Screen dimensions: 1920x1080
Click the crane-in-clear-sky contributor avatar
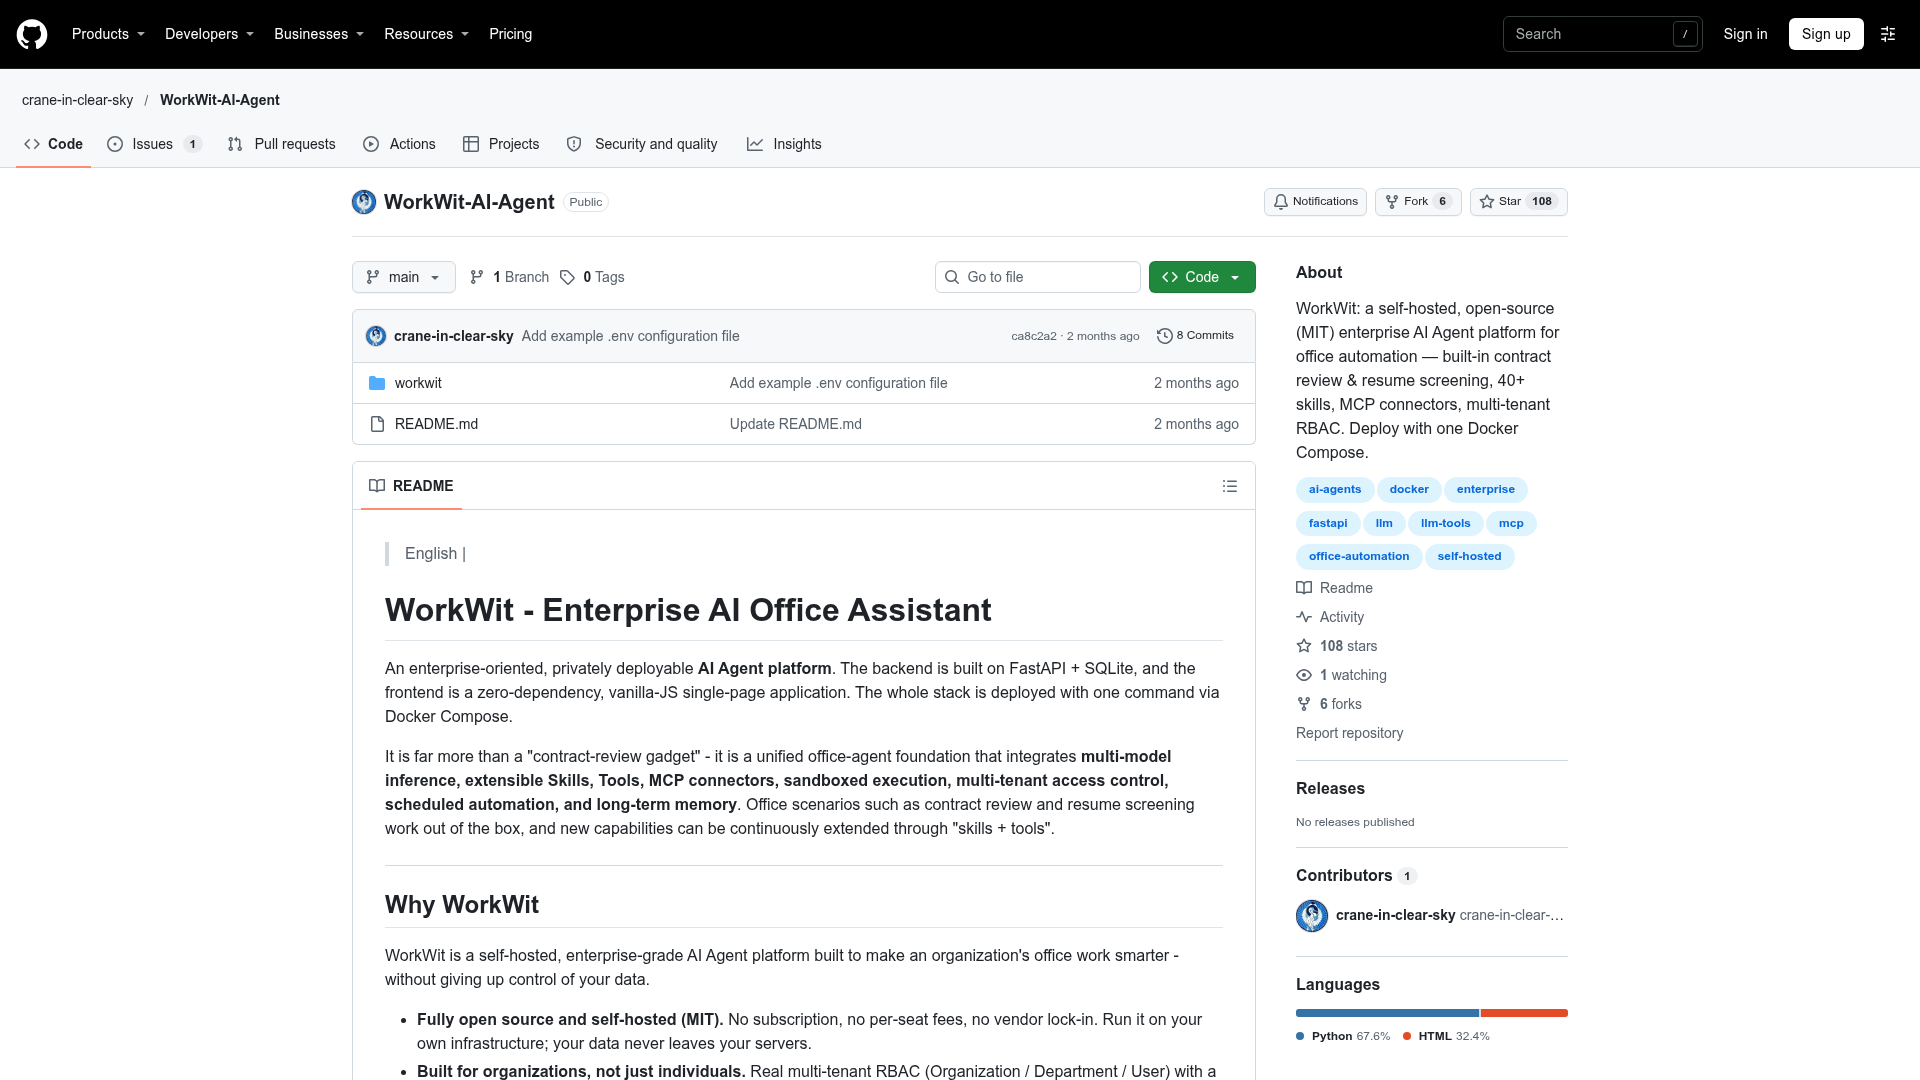point(1312,916)
